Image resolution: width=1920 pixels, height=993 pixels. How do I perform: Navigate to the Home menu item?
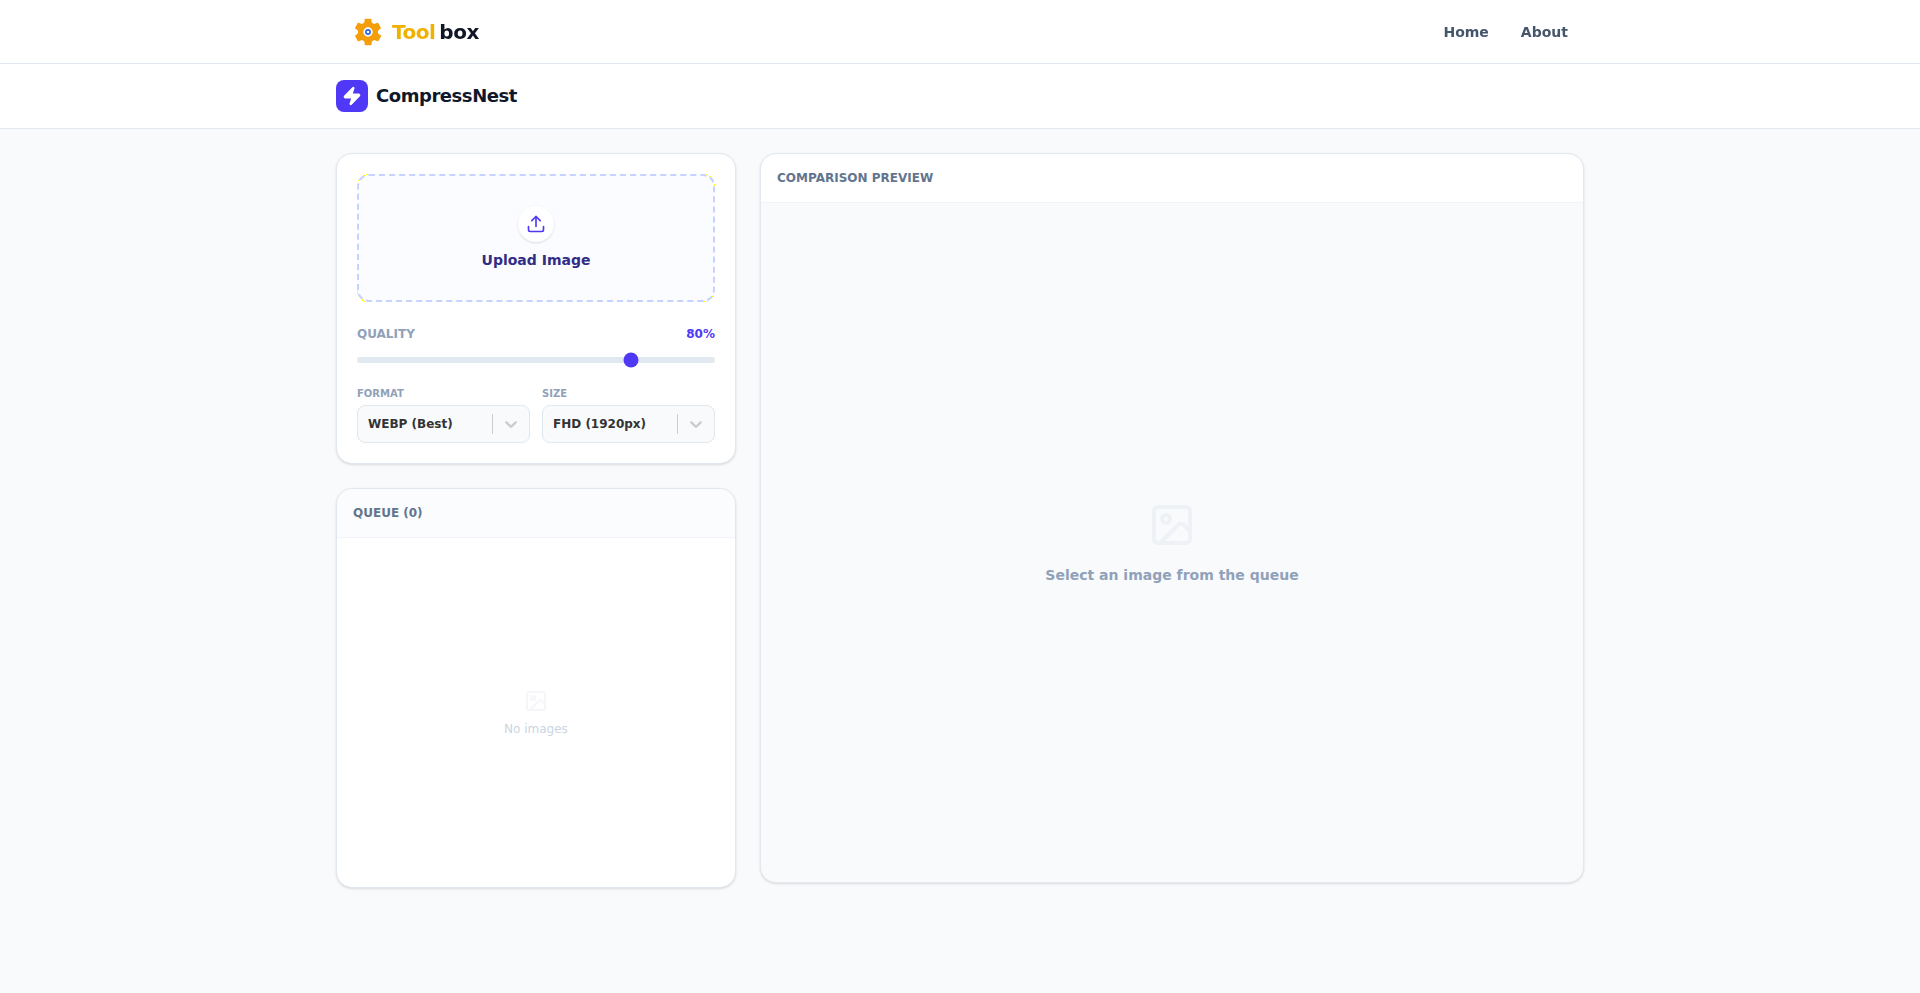(1465, 31)
